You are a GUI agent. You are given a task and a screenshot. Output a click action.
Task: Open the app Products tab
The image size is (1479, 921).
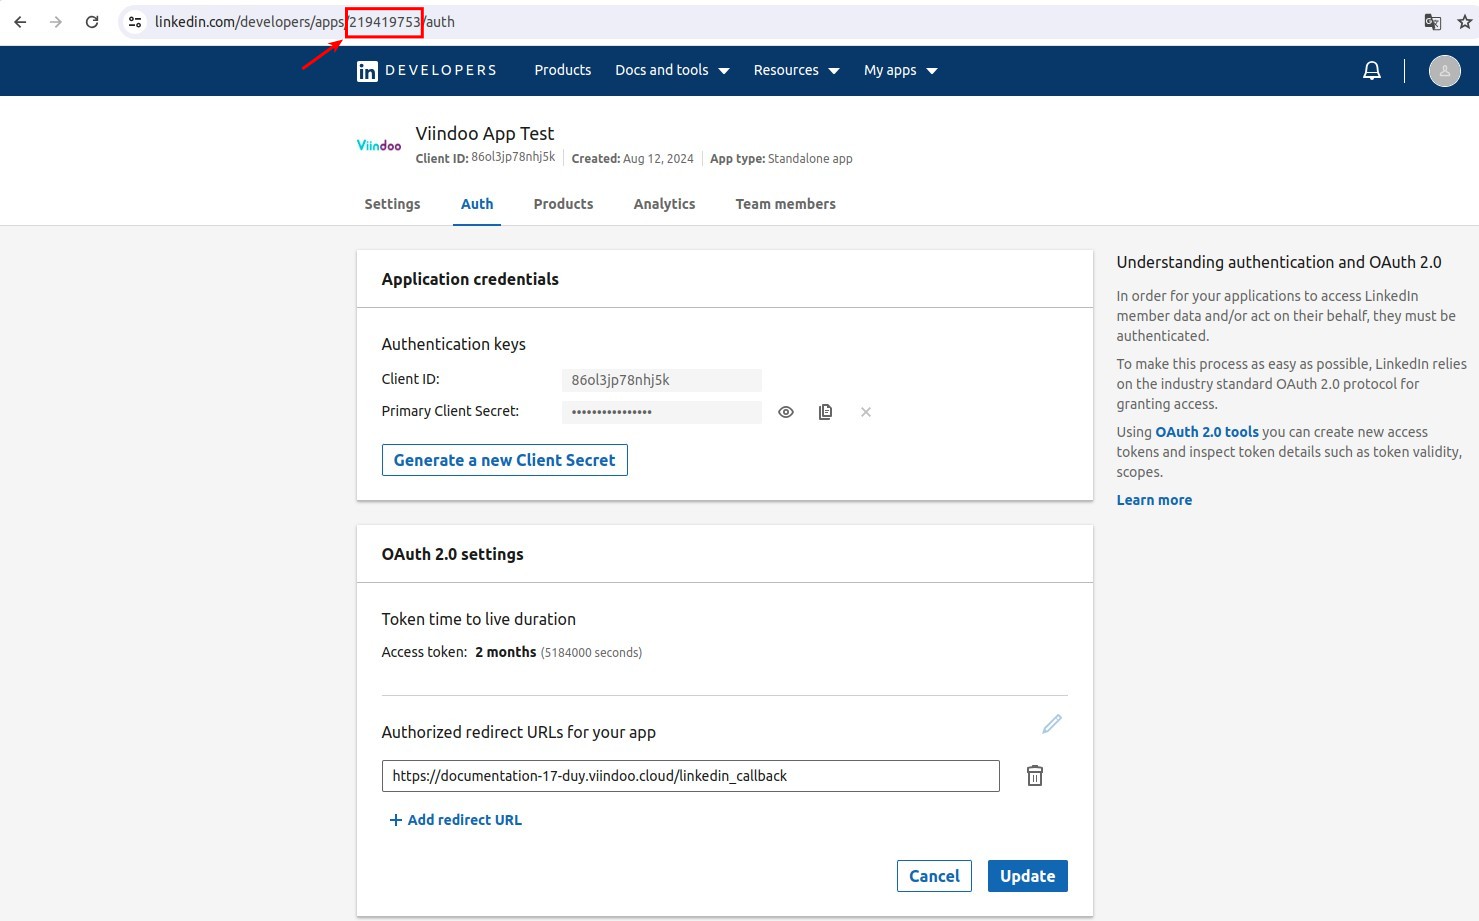[563, 204]
